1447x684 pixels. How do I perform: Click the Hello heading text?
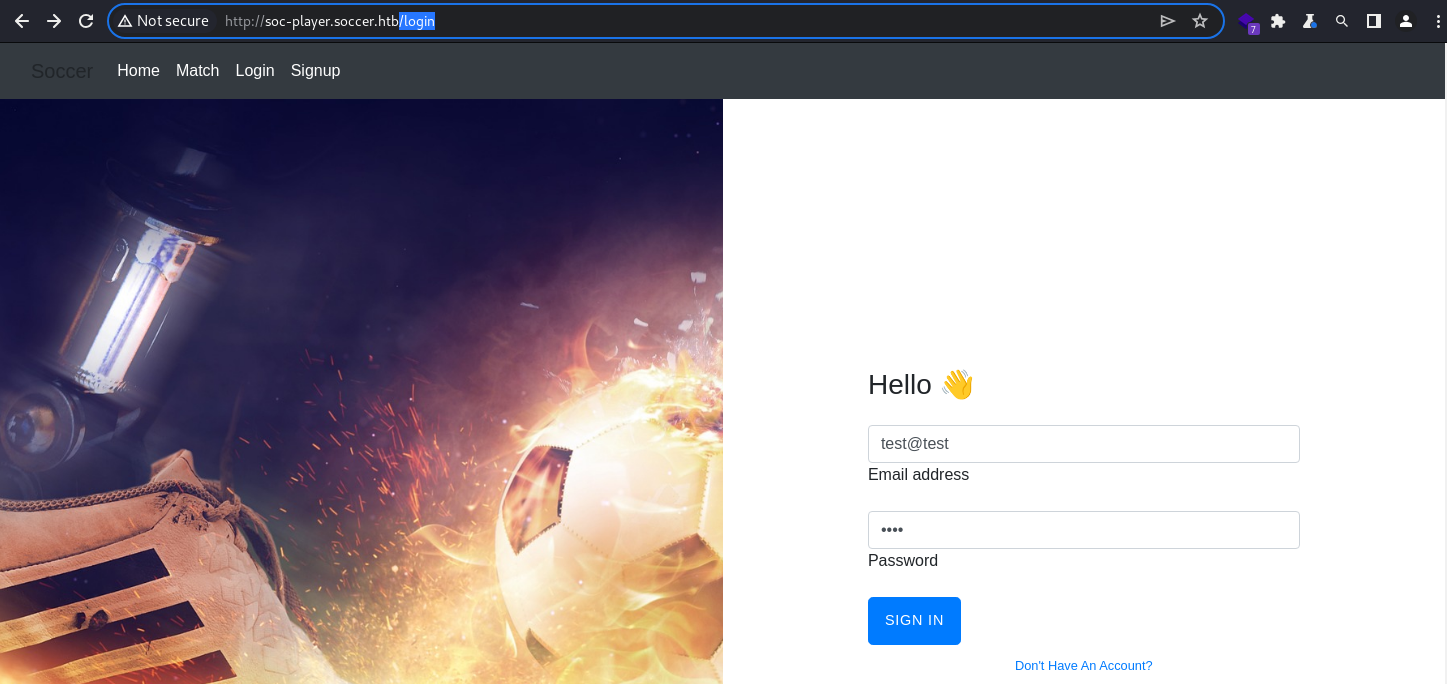(x=921, y=385)
